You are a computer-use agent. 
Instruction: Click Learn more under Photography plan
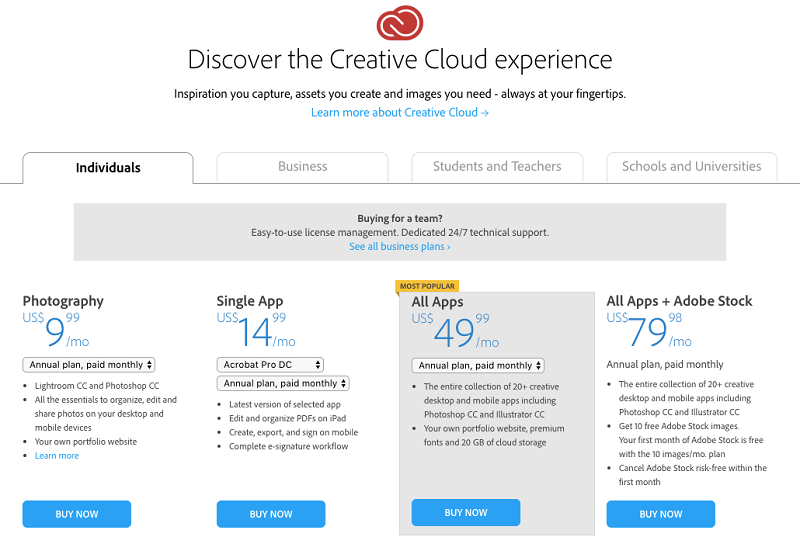tap(57, 456)
